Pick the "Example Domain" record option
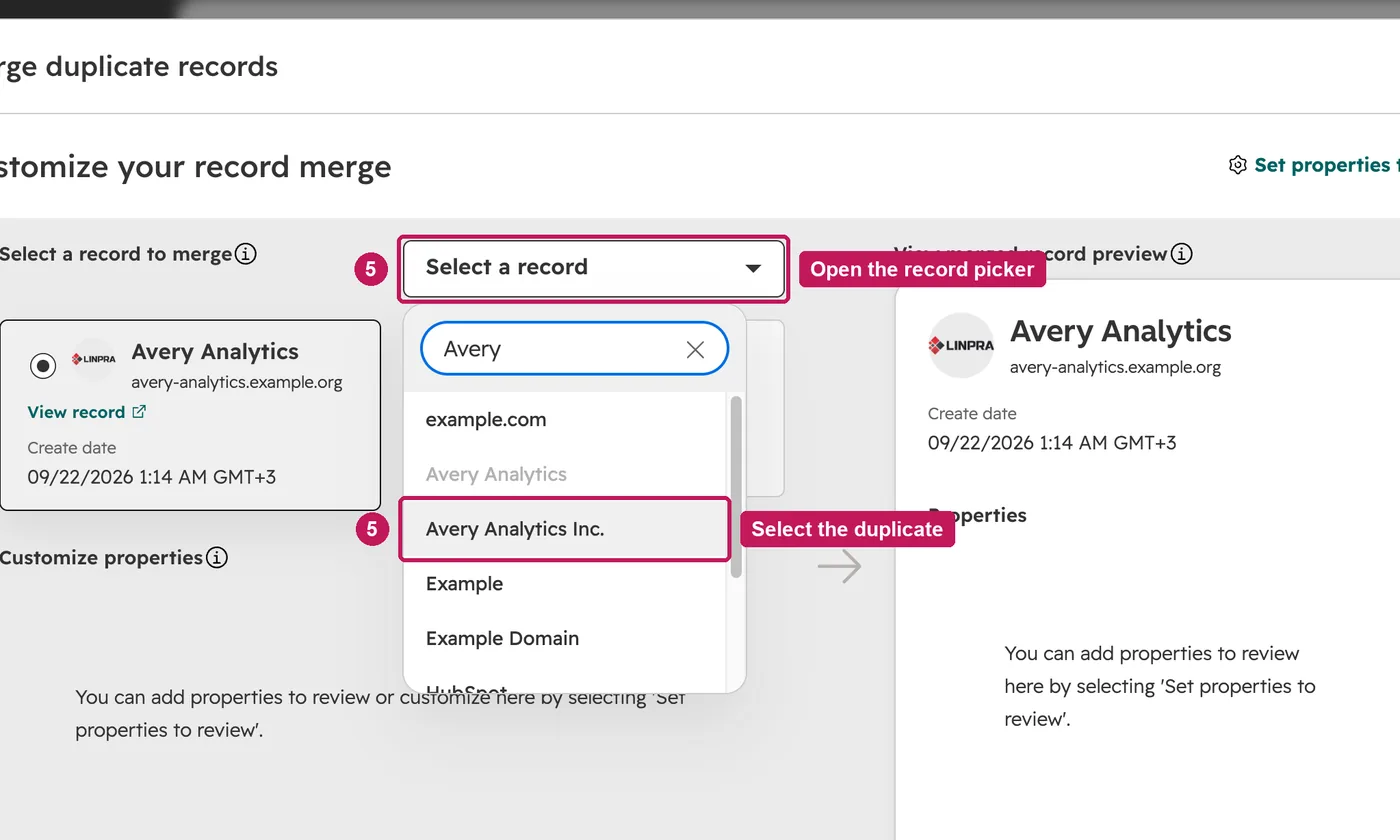Viewport: 1400px width, 840px height. [565, 638]
